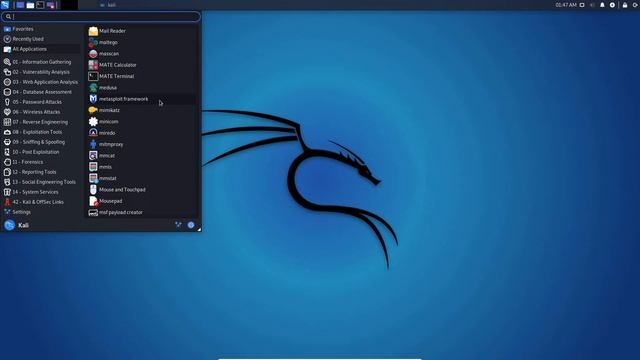Launch mitmproxy from the app list
Screen dimensions: 640x360
[142, 144]
